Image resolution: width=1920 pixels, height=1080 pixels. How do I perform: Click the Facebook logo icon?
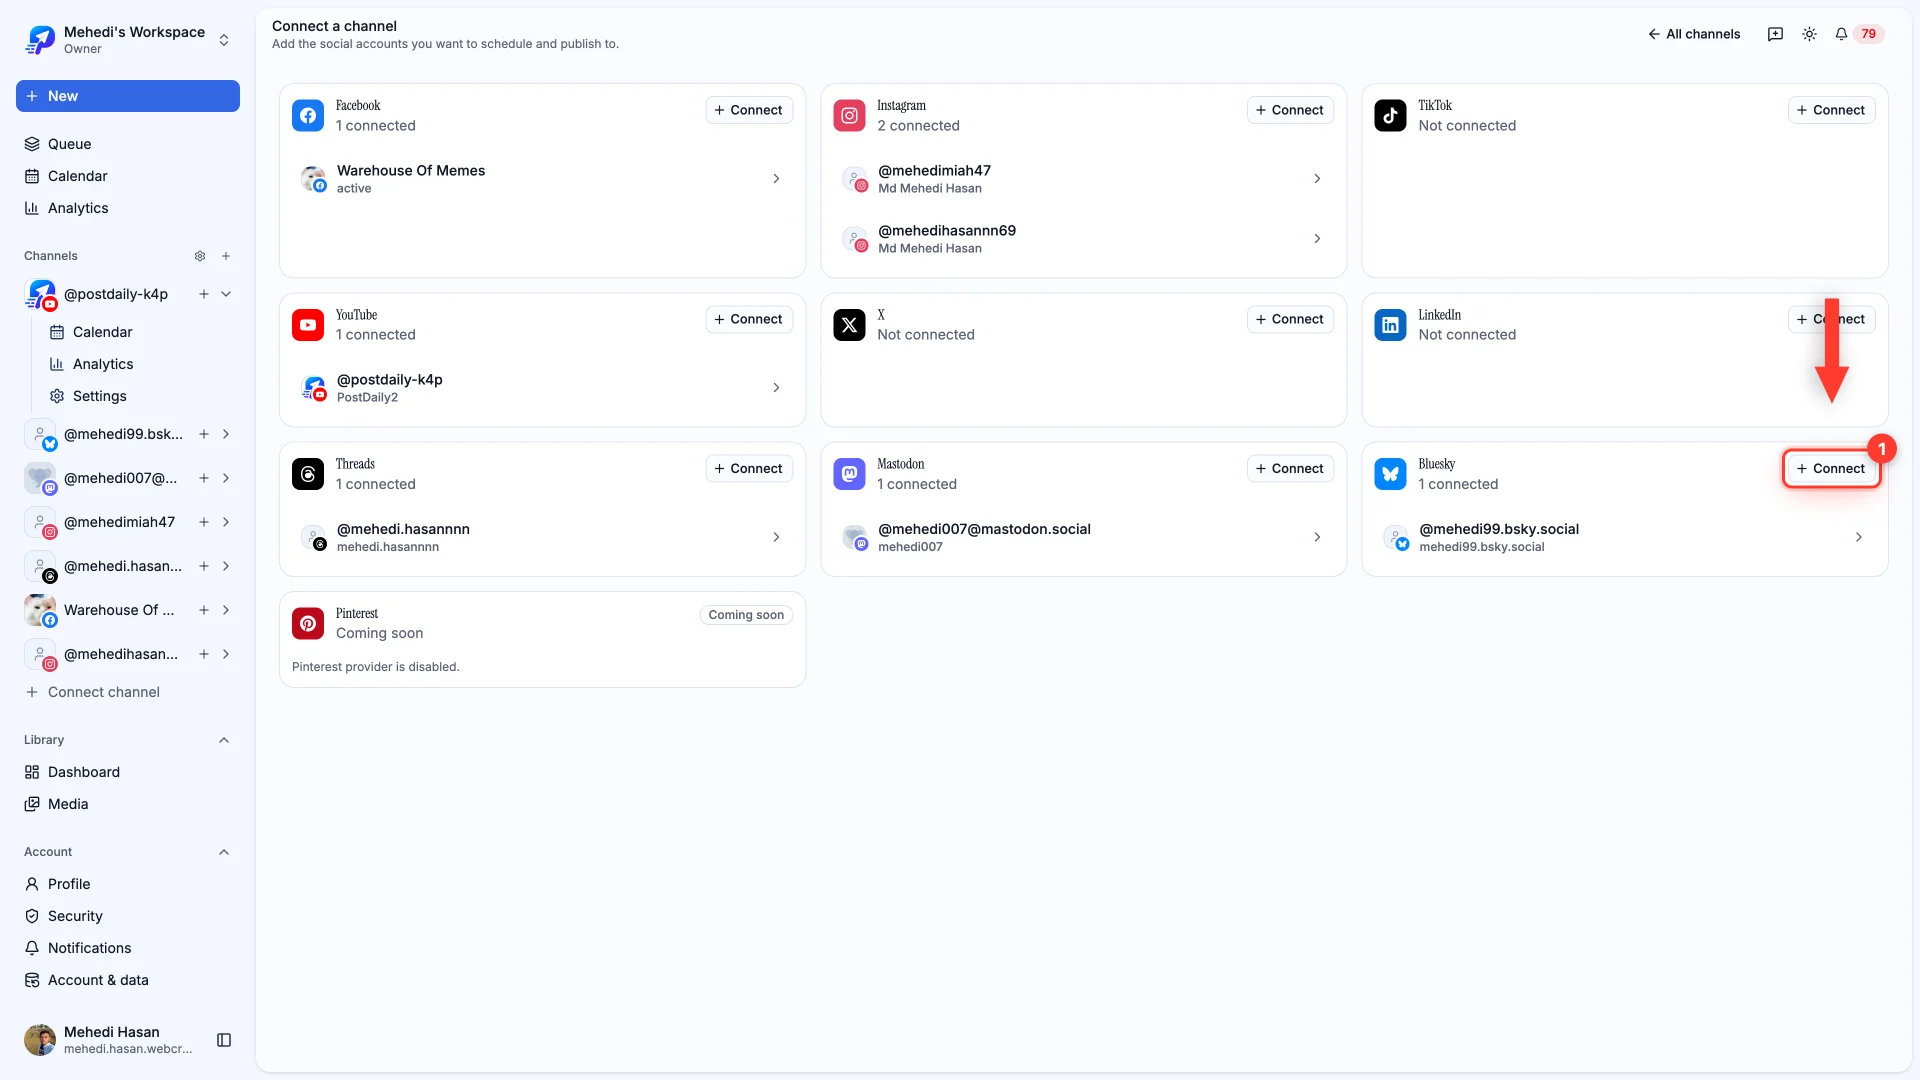(308, 115)
